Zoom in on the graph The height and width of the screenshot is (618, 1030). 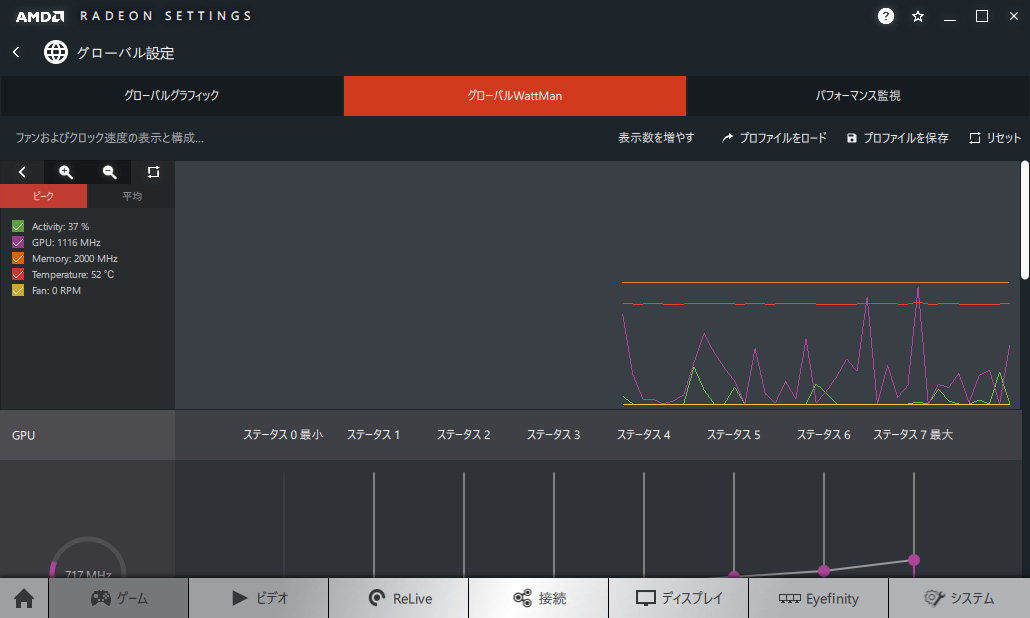coord(66,172)
